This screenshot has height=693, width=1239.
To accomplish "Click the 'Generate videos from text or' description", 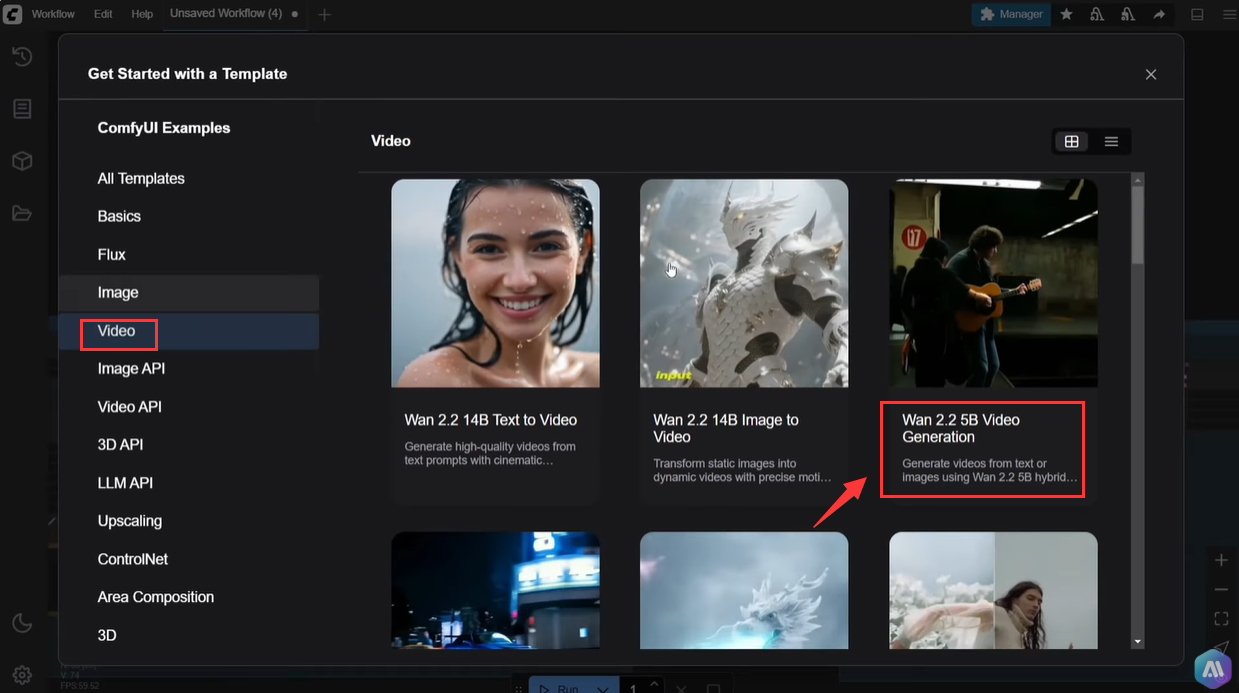I will pyautogui.click(x=990, y=471).
